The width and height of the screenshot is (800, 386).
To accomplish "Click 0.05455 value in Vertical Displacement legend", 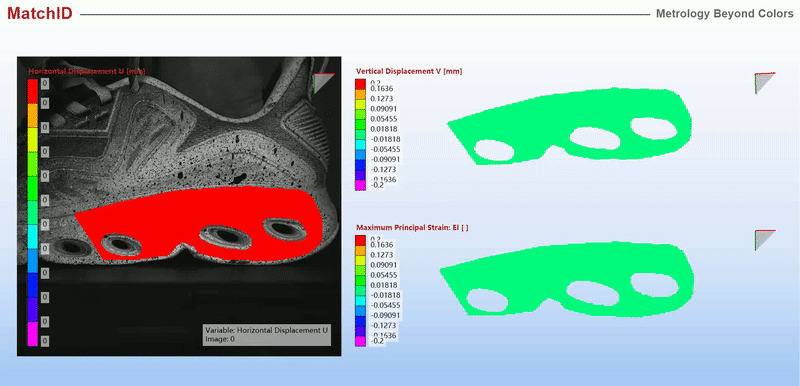I will [384, 119].
